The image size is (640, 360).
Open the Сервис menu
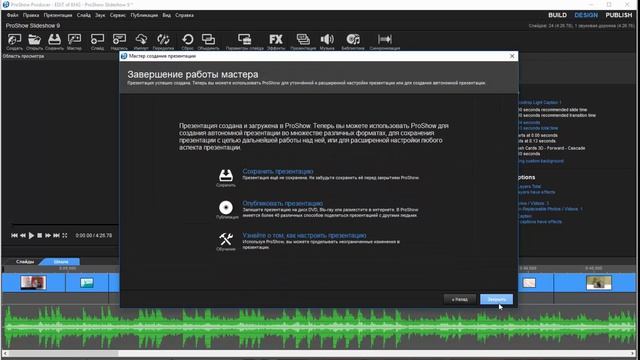coord(118,15)
